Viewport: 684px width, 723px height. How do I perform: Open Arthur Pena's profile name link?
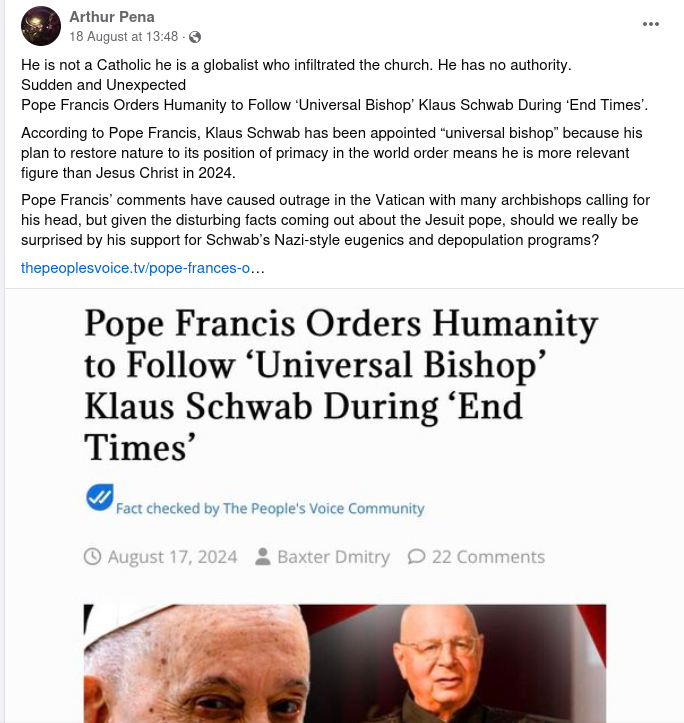coord(112,17)
